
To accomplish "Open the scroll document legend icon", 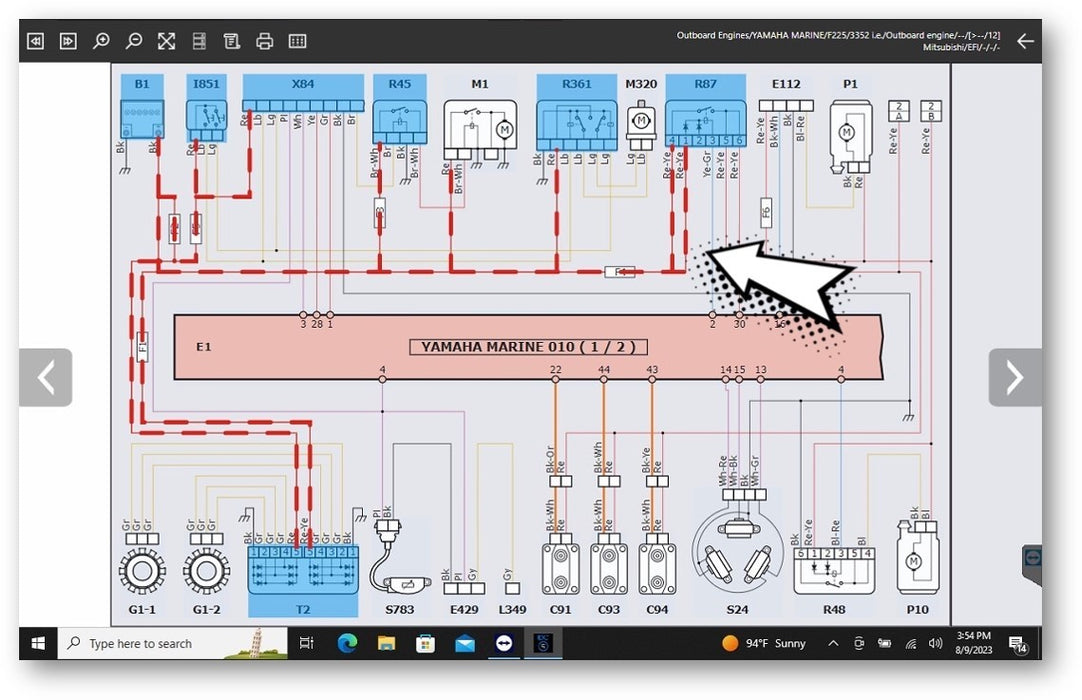I will (232, 41).
